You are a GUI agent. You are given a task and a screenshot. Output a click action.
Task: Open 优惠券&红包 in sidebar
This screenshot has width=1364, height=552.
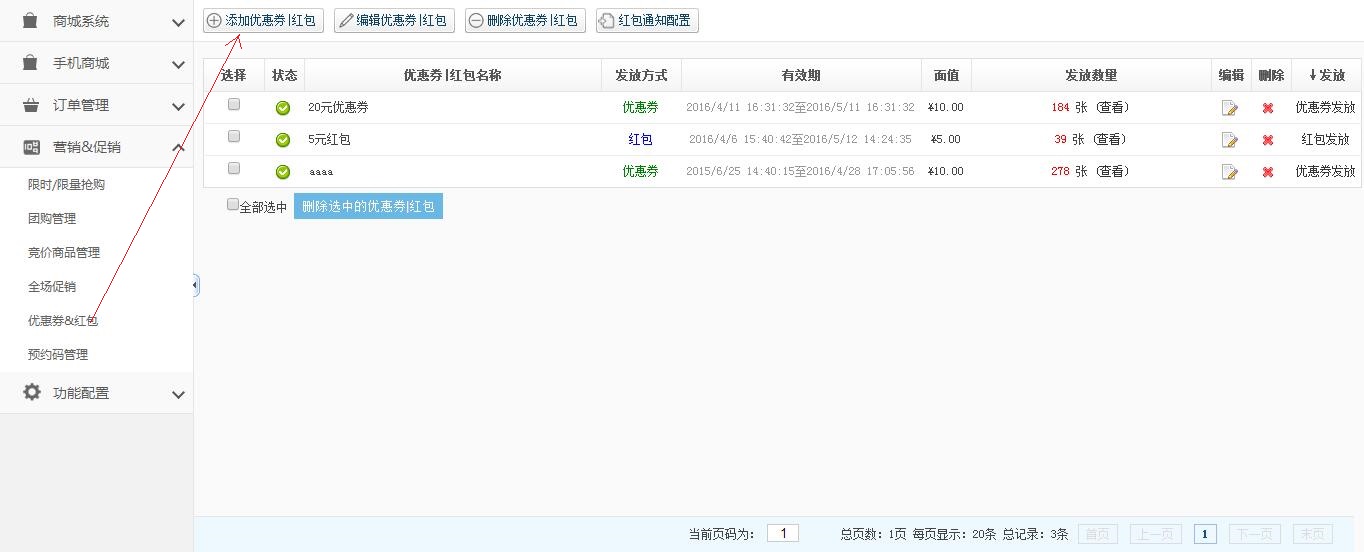63,320
